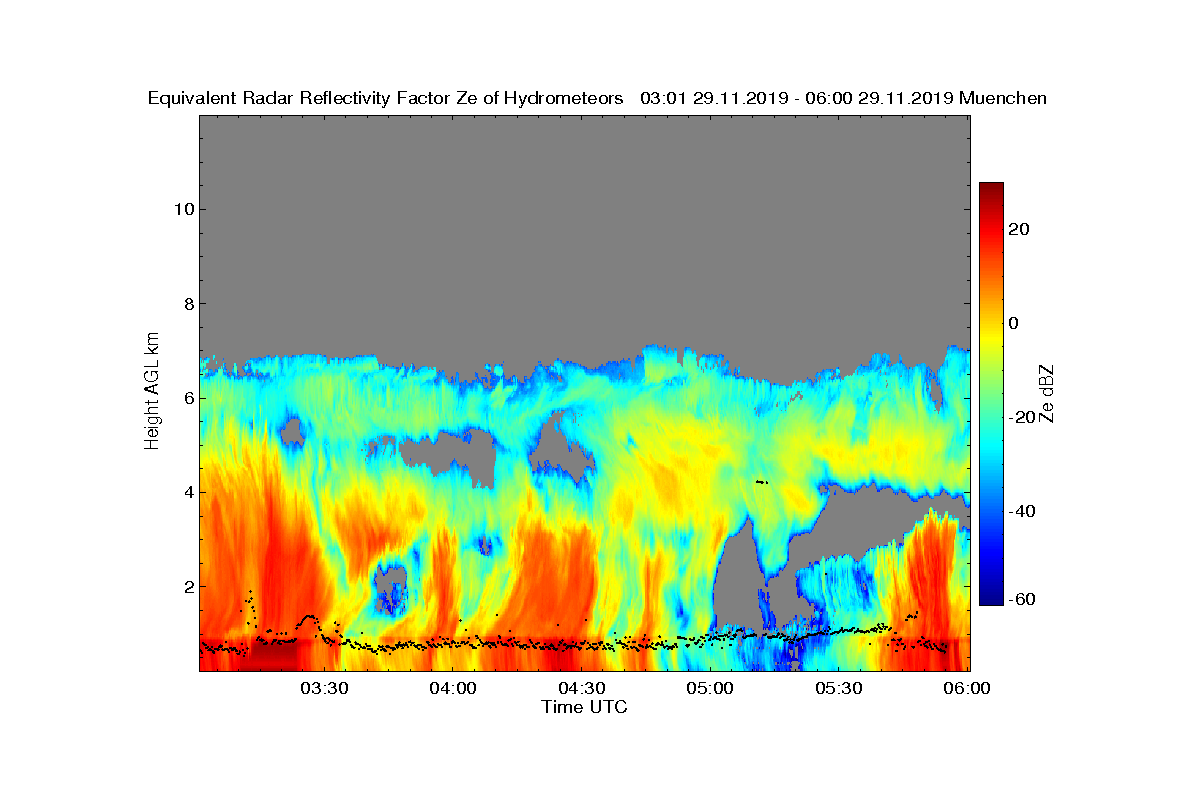The image size is (1200, 800).
Task: Click the 'Time UTC' axis label
Action: (x=585, y=707)
